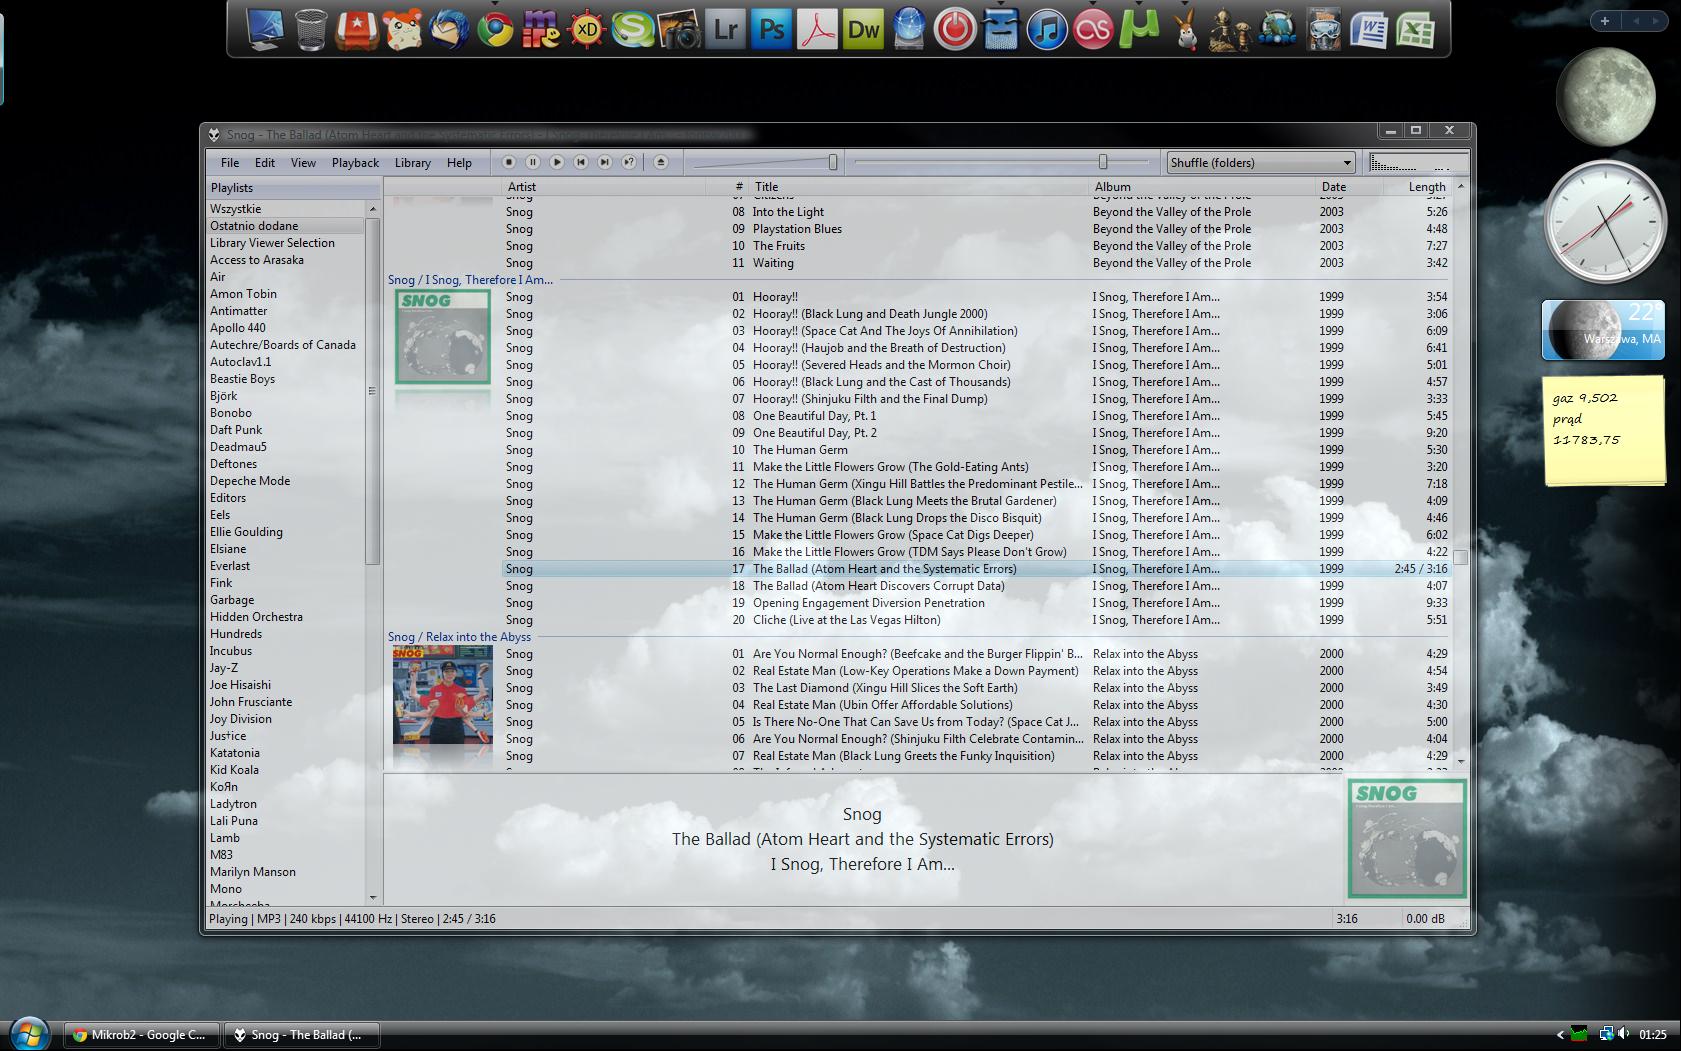Launch Adobe Acrobat from the dock
Screen dimensions: 1681x1051
click(x=817, y=29)
